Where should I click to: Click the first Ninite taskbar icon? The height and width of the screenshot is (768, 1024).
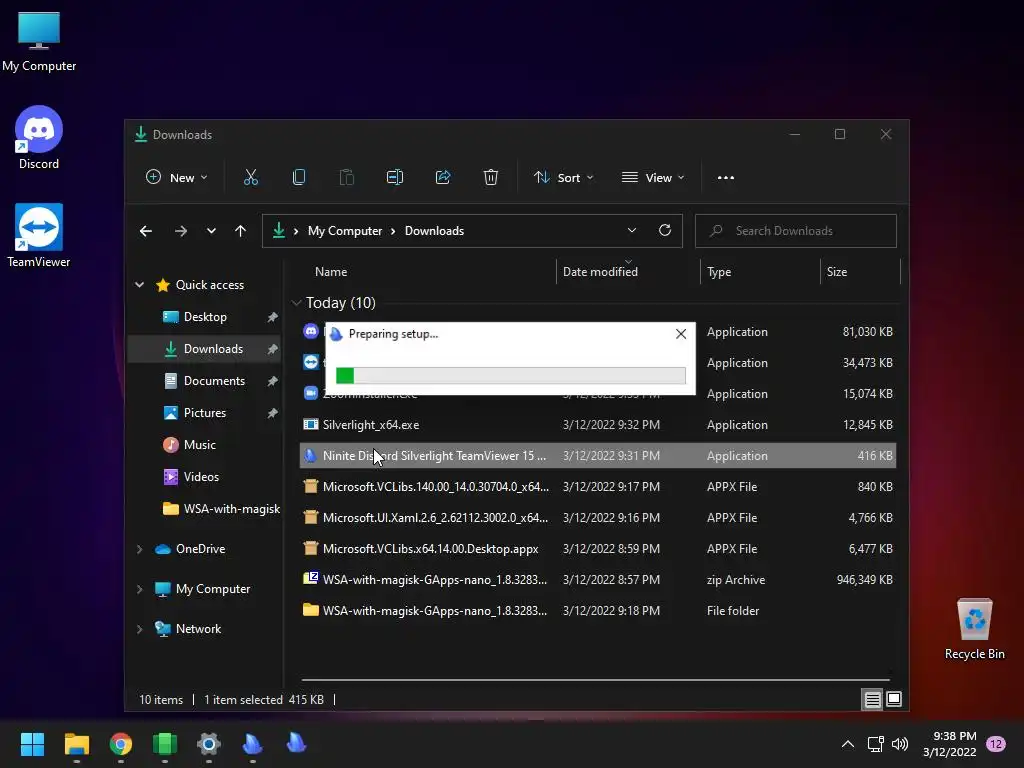point(253,744)
